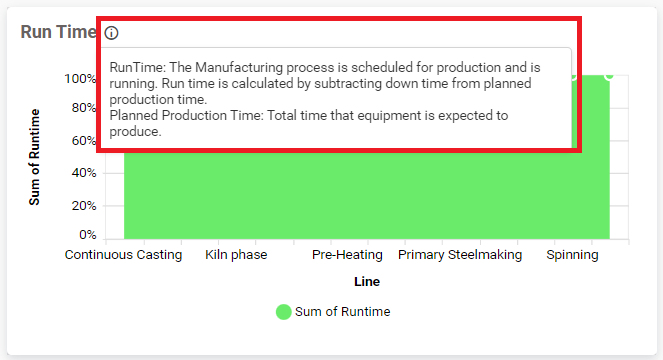Viewport: 663px width, 360px height.
Task: Select the Pre-Heating axis label
Action: point(347,255)
